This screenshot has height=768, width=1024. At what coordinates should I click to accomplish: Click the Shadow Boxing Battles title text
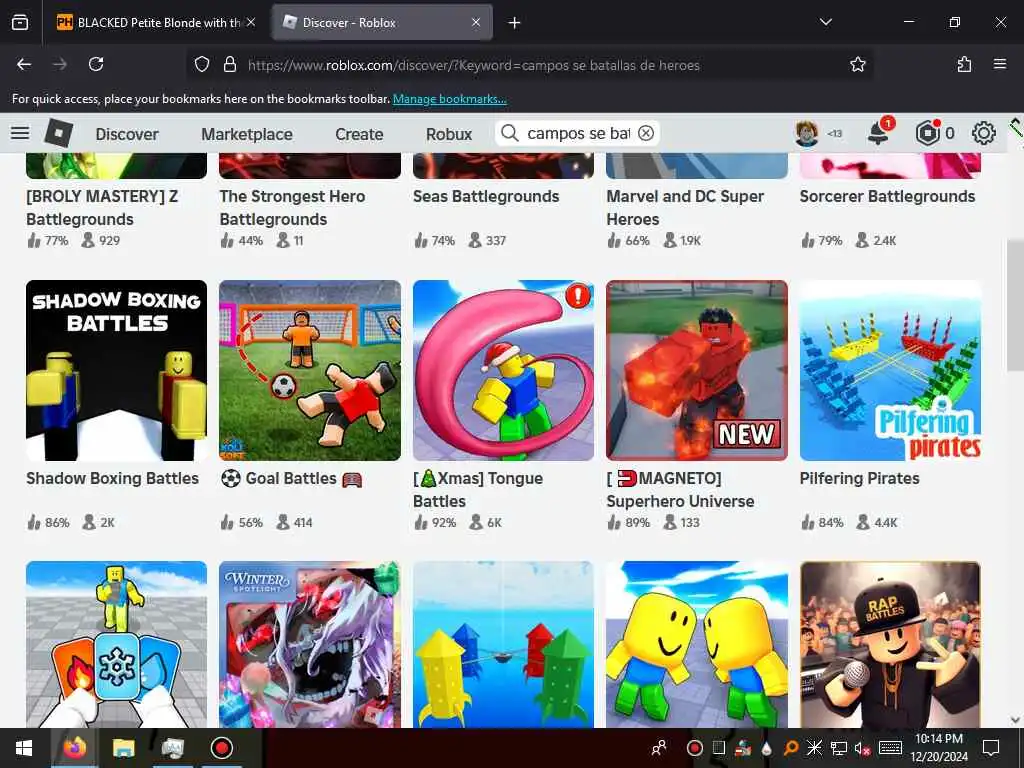(x=112, y=479)
